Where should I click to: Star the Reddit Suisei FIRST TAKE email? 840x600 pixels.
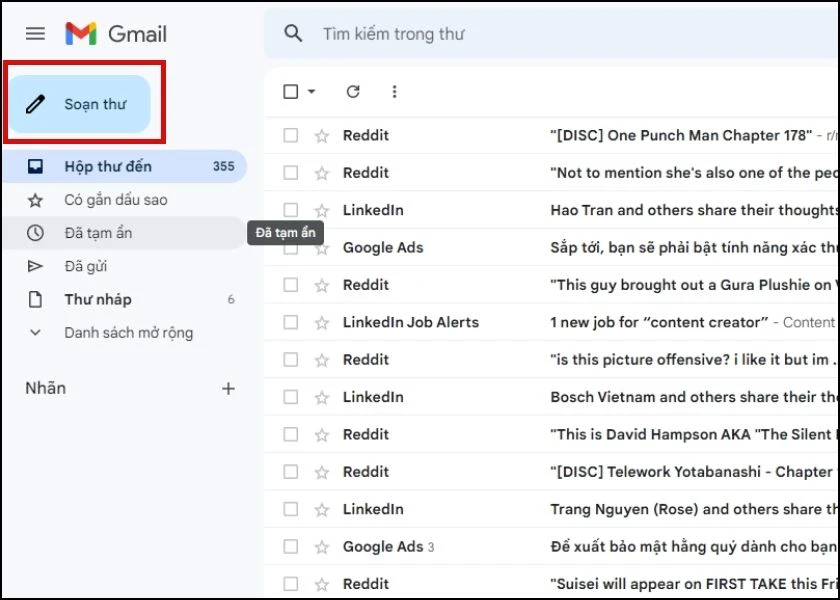click(321, 584)
